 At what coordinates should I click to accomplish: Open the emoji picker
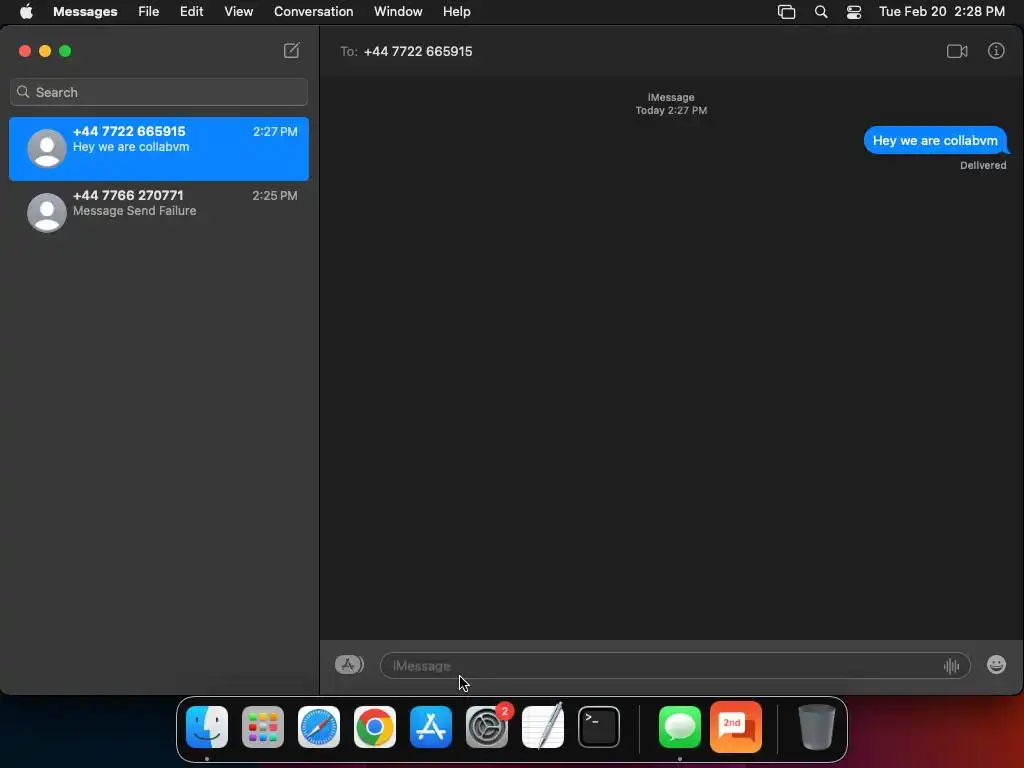coord(996,665)
